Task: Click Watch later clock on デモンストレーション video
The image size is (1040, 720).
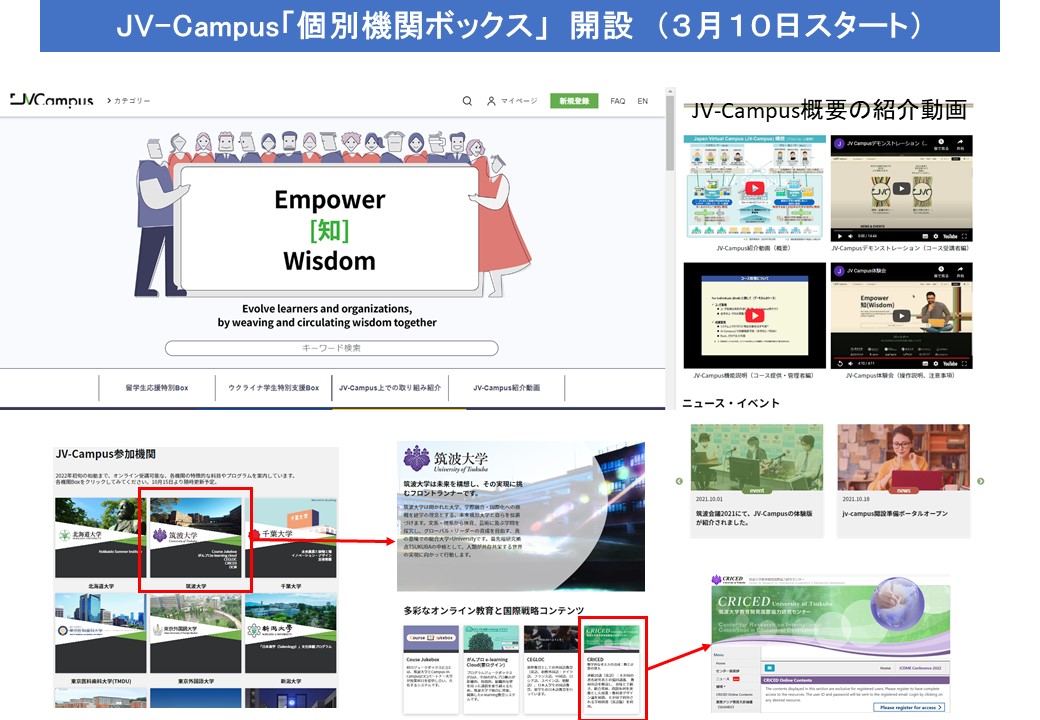Action: click(x=941, y=143)
